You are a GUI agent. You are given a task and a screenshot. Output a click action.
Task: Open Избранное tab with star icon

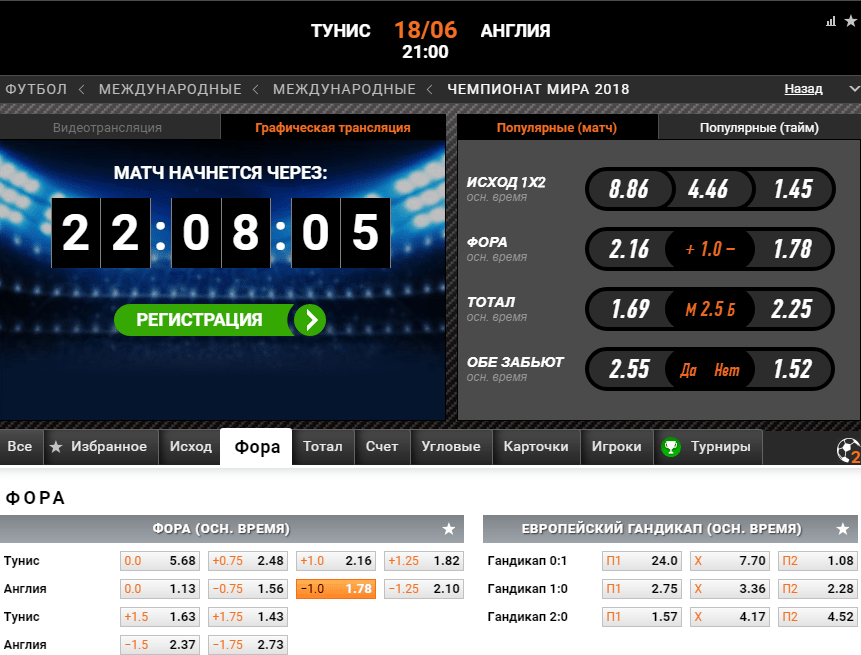click(x=101, y=447)
